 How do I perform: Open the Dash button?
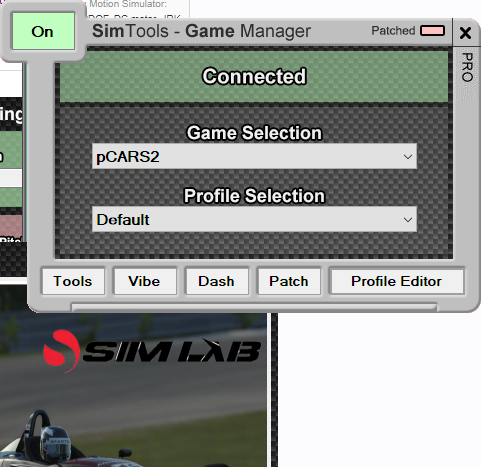pos(217,281)
